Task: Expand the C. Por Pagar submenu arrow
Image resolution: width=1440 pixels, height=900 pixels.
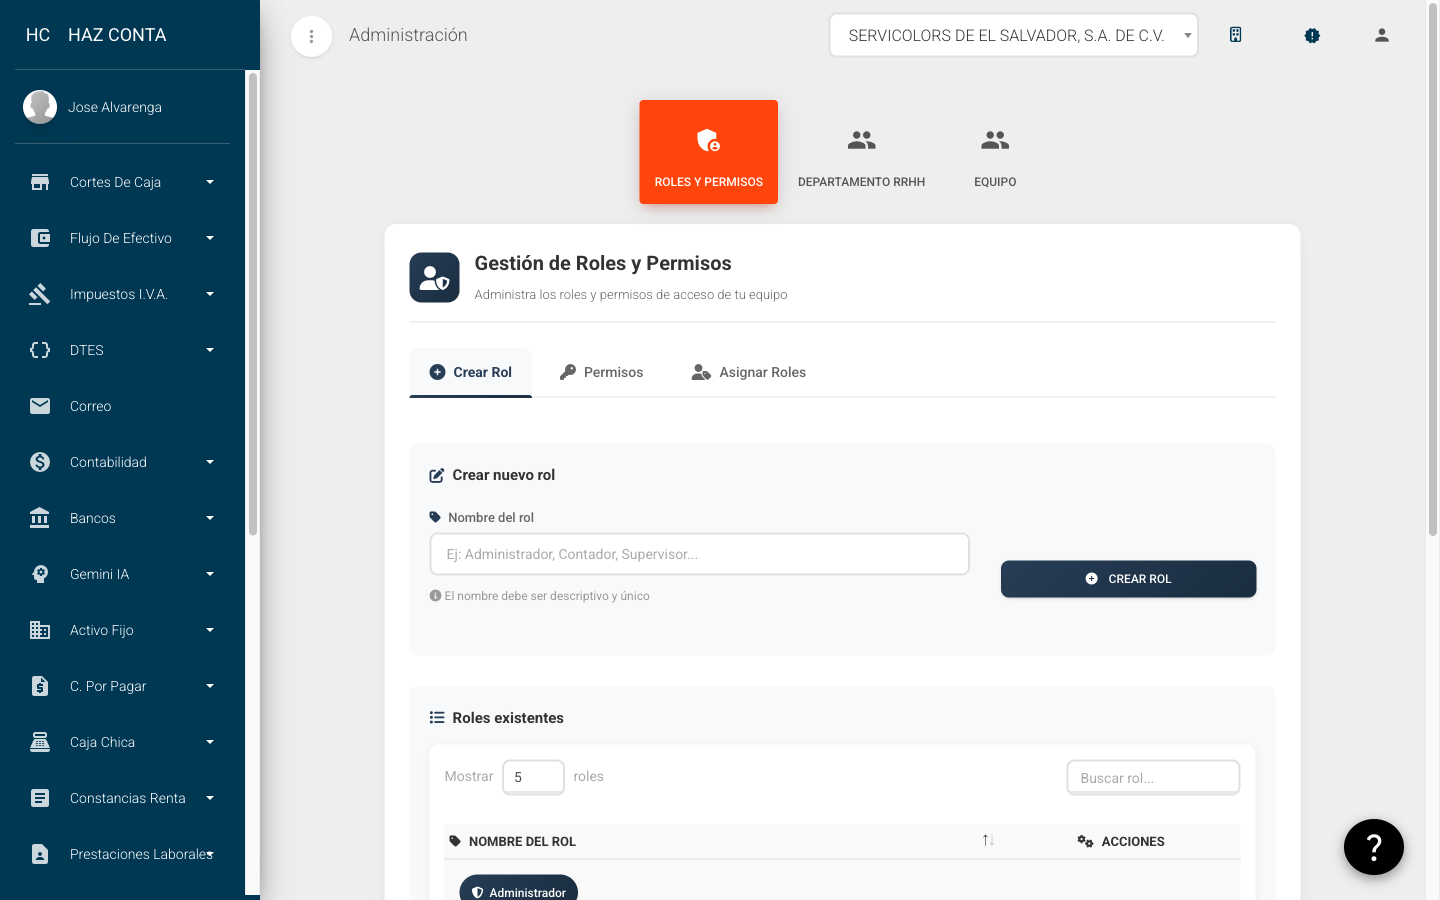Action: click(210, 686)
